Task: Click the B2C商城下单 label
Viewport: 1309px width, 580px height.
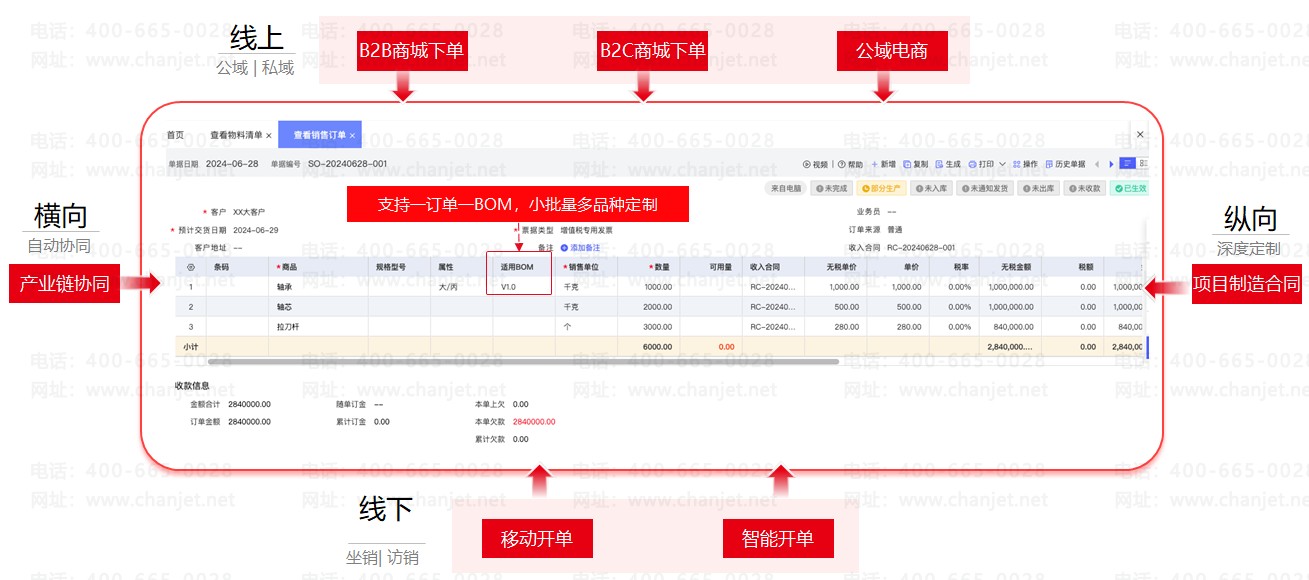Action: tap(652, 51)
